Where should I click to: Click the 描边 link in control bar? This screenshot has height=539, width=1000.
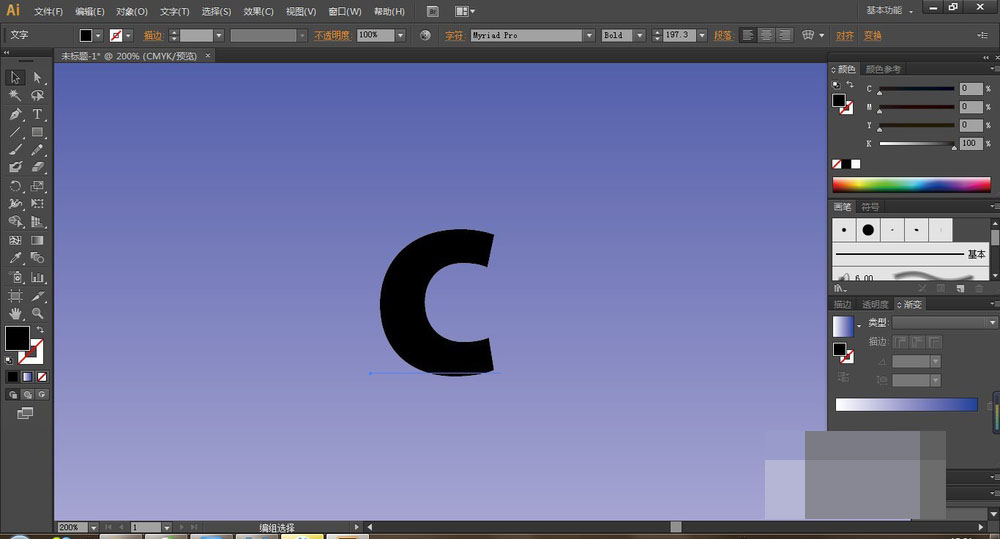[153, 36]
